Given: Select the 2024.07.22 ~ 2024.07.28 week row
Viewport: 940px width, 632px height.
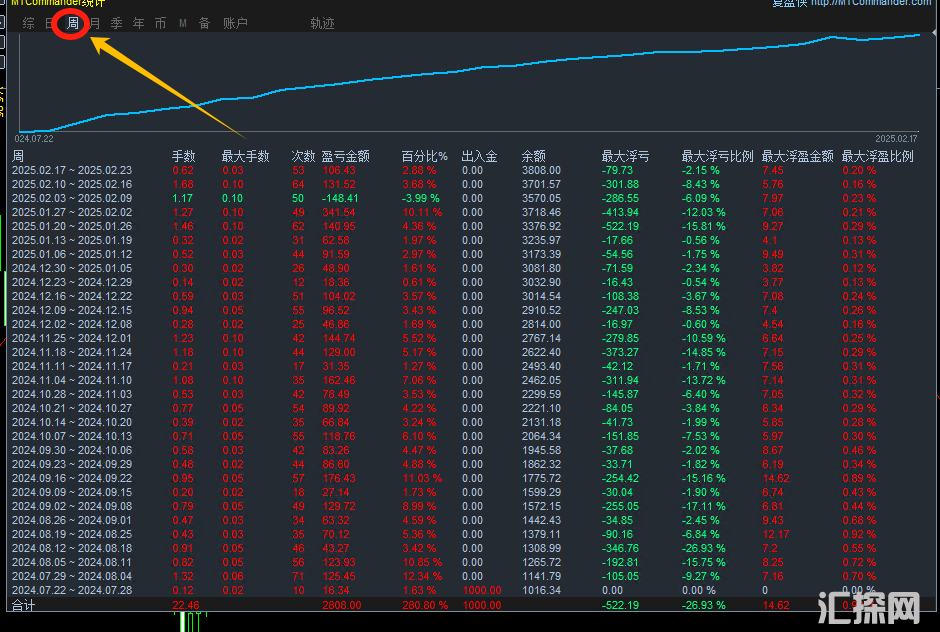Looking at the screenshot, I should pyautogui.click(x=72, y=591).
